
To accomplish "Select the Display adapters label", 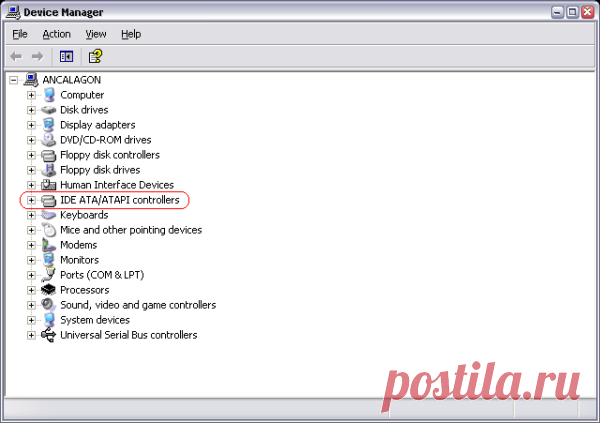I will [98, 125].
